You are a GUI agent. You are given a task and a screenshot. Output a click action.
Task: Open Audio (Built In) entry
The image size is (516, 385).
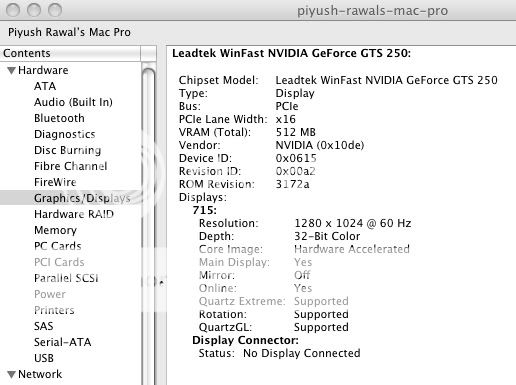pos(73,102)
